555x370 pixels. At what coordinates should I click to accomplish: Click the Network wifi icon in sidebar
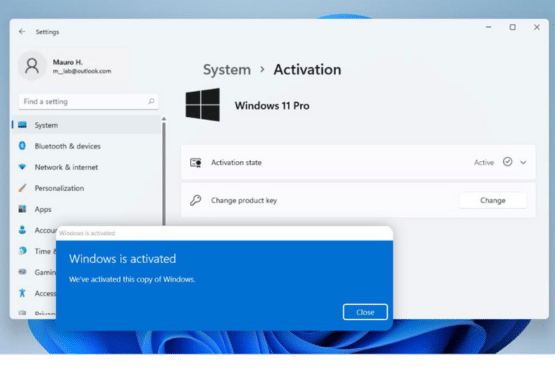point(22,167)
